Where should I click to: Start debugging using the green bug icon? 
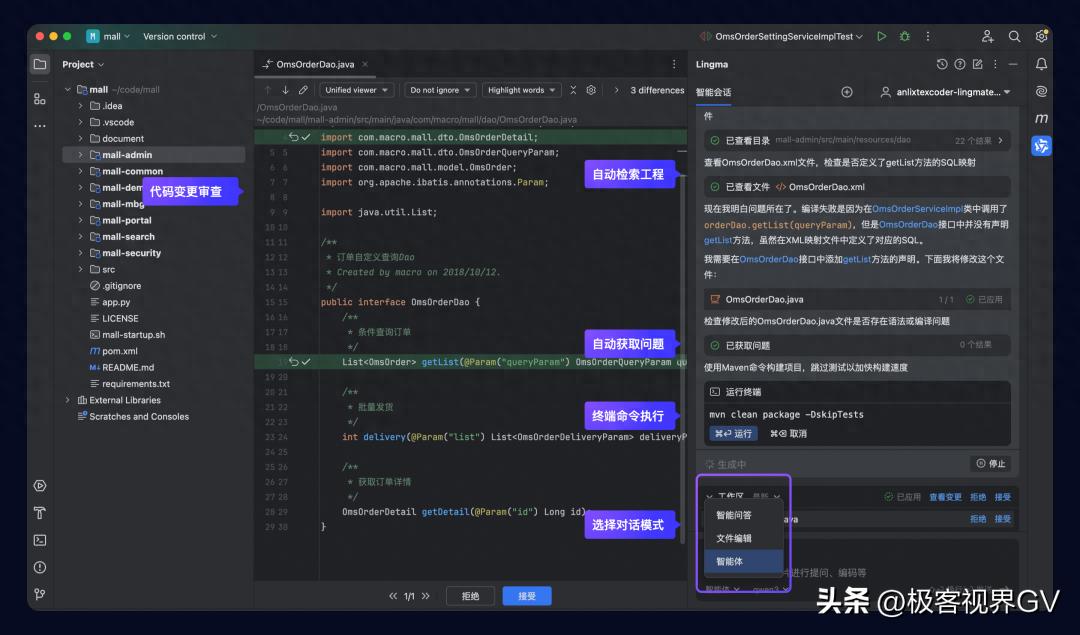[903, 36]
